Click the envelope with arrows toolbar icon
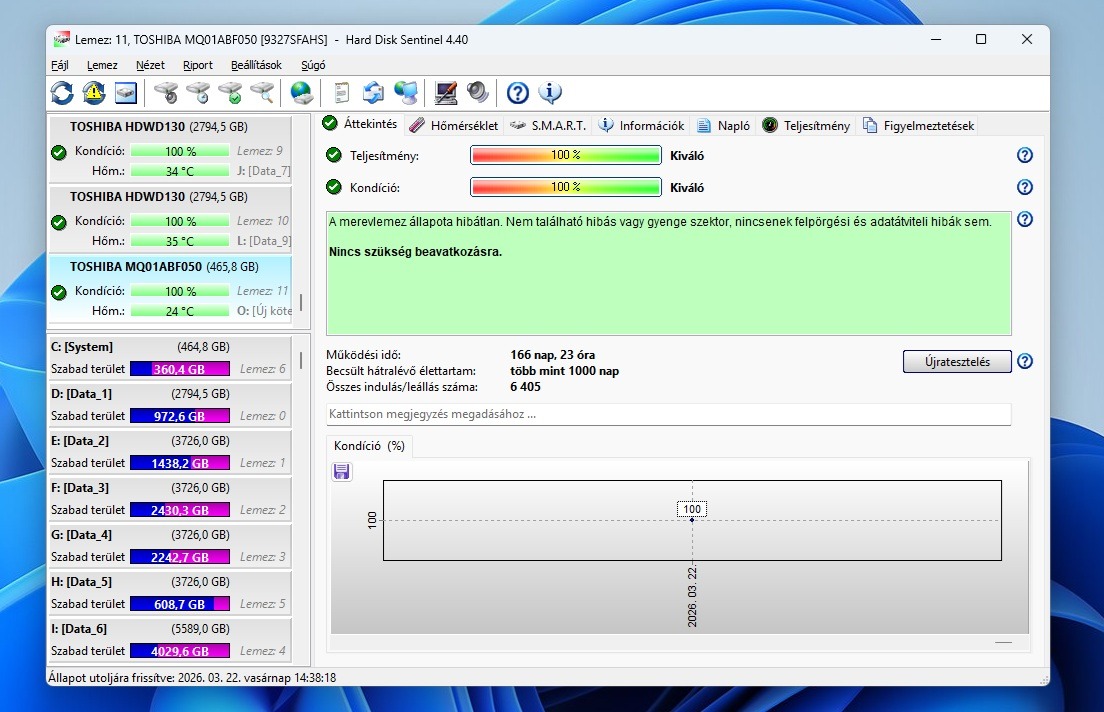 [x=373, y=92]
